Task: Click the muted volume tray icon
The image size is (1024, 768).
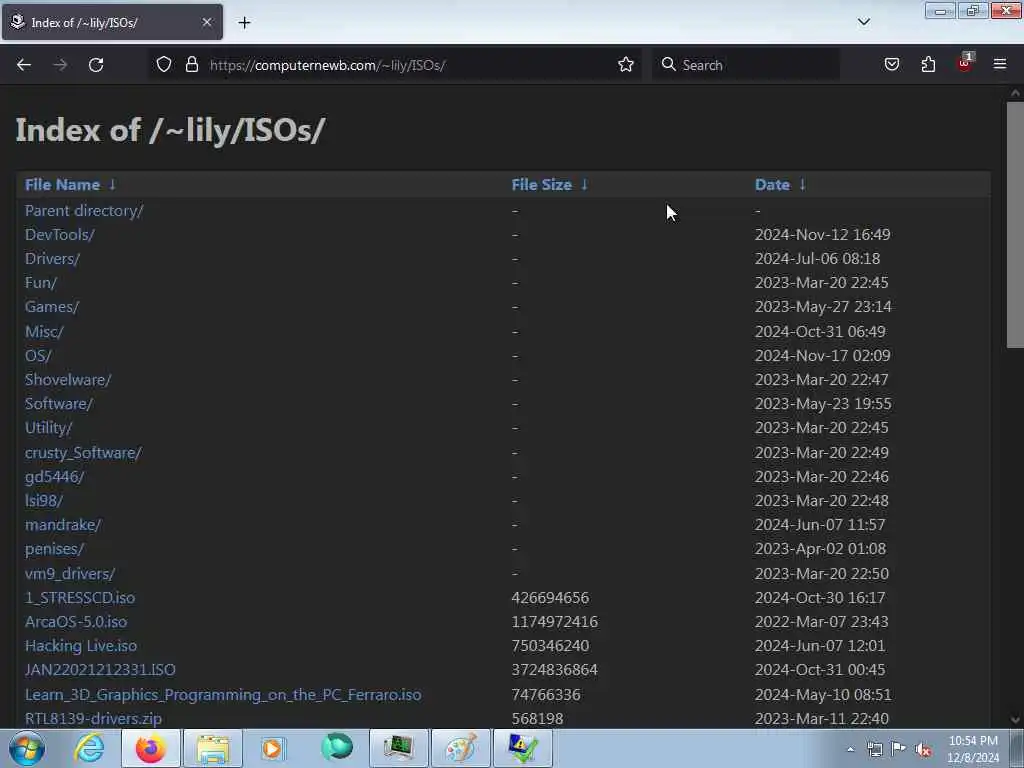Action: pyautogui.click(x=923, y=750)
